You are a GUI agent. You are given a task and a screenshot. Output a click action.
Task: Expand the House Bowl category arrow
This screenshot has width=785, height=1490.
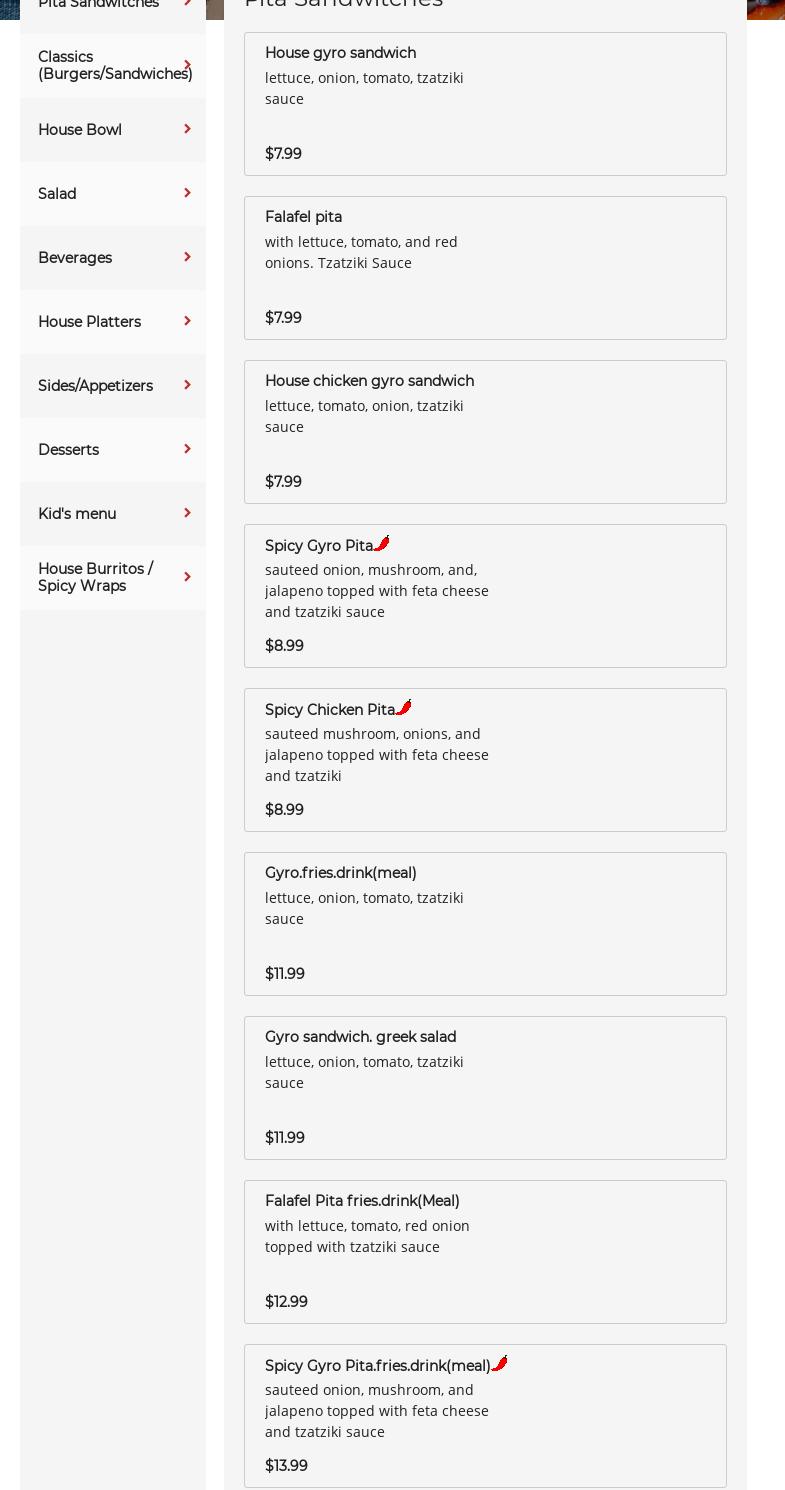[187, 129]
